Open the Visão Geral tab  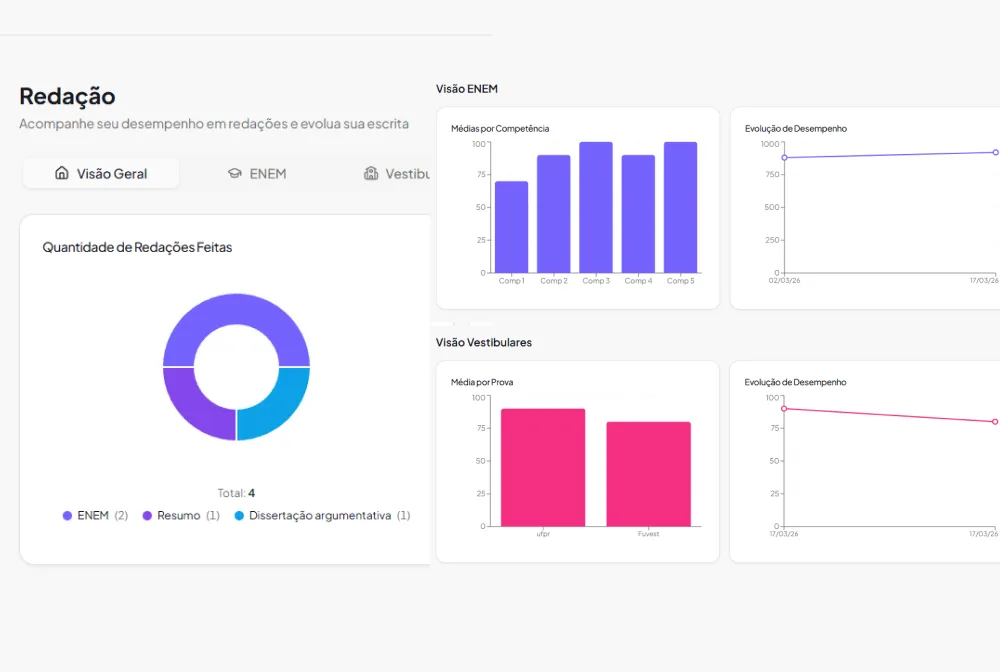point(101,173)
